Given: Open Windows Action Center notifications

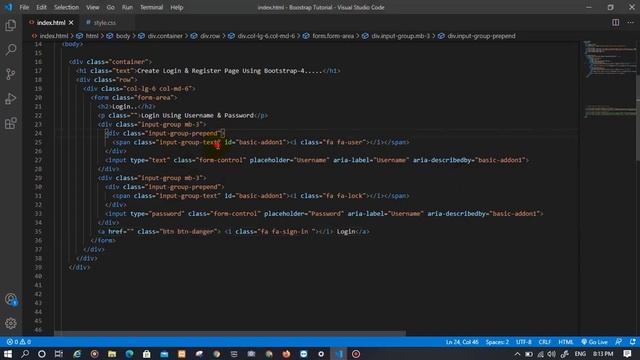Looking at the screenshot, I should (627, 354).
